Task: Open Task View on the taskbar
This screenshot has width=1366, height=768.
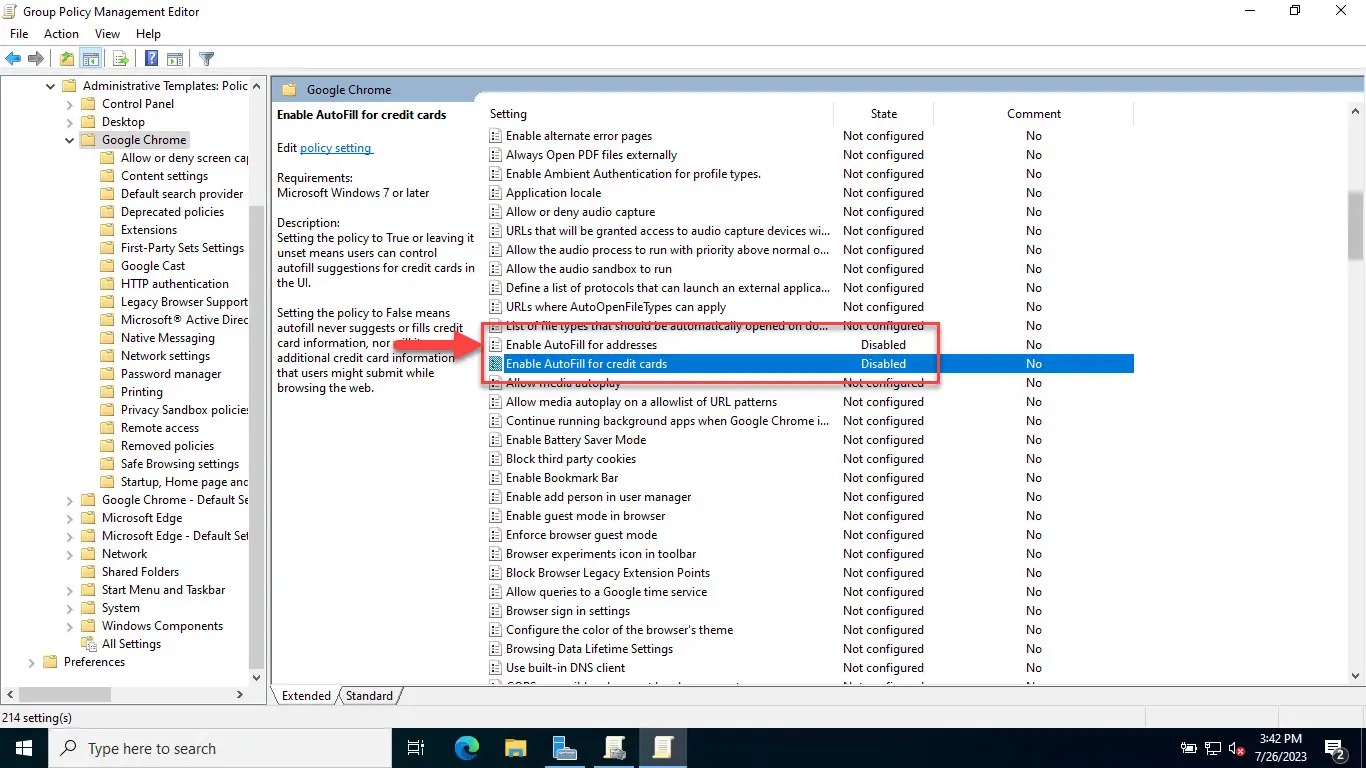Action: (x=416, y=748)
